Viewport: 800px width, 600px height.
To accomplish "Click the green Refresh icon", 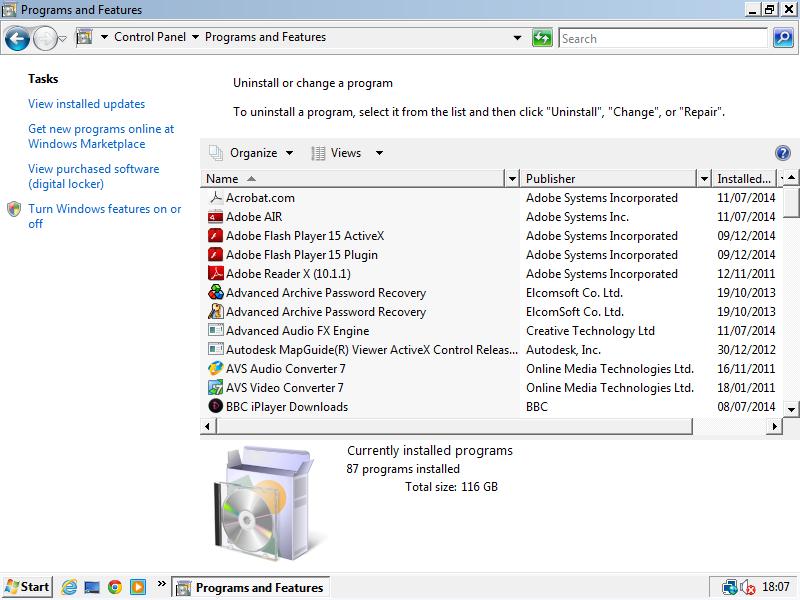I will [x=542, y=38].
